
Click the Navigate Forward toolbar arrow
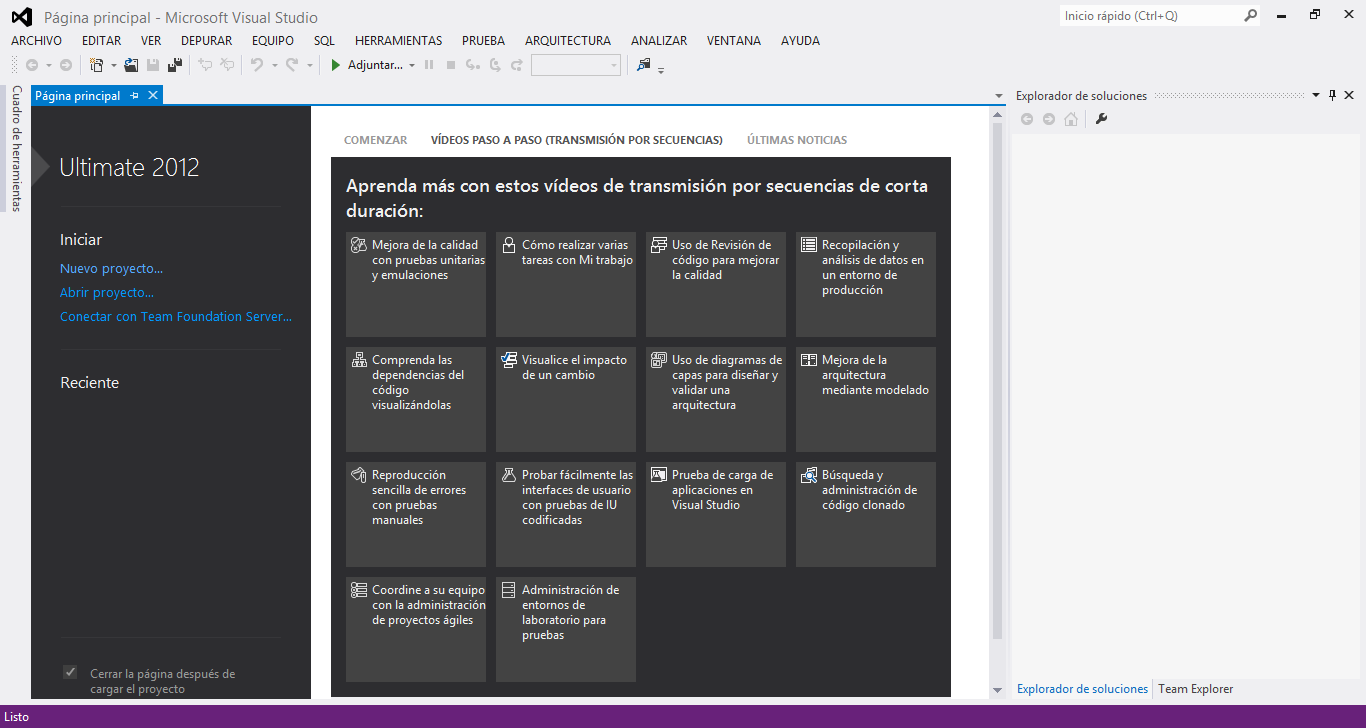click(66, 65)
